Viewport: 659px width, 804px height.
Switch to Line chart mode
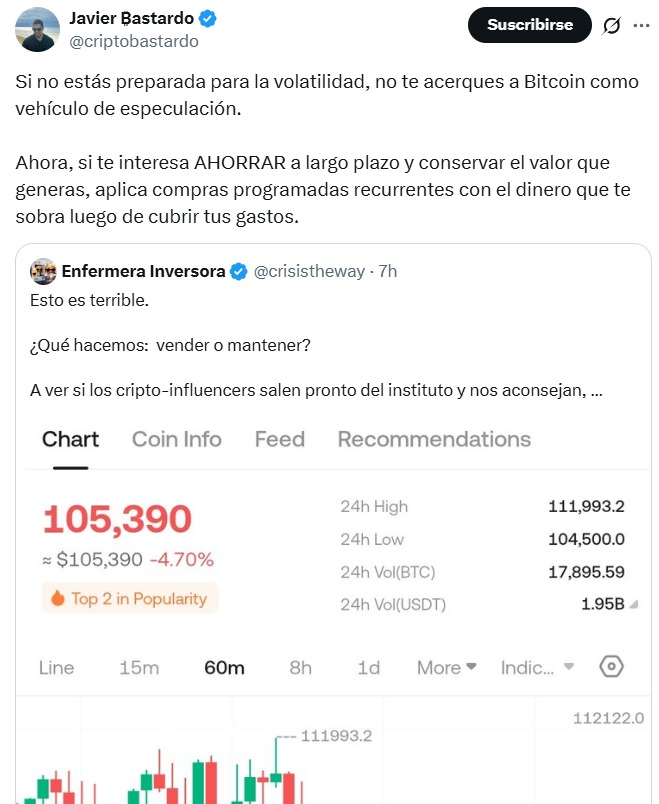[57, 666]
